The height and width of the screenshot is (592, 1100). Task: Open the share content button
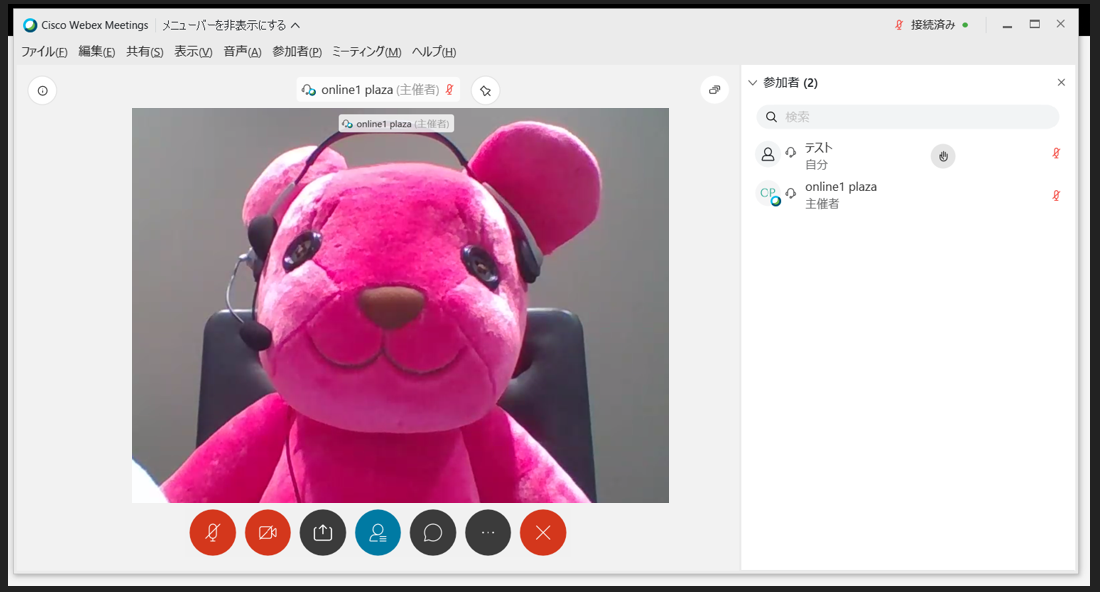(x=323, y=532)
